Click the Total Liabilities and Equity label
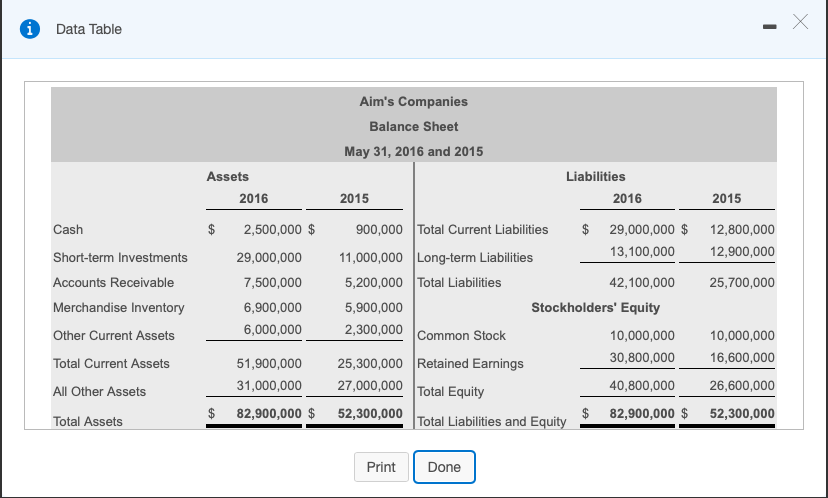This screenshot has width=828, height=498. tap(492, 421)
